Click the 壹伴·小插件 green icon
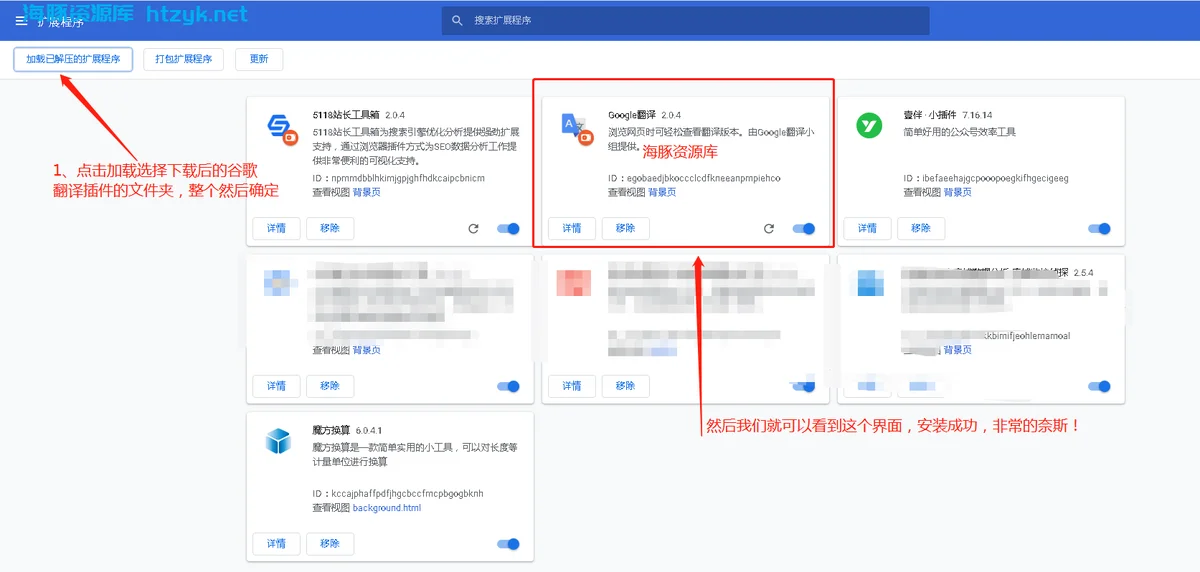The image size is (1200, 572). (x=868, y=126)
